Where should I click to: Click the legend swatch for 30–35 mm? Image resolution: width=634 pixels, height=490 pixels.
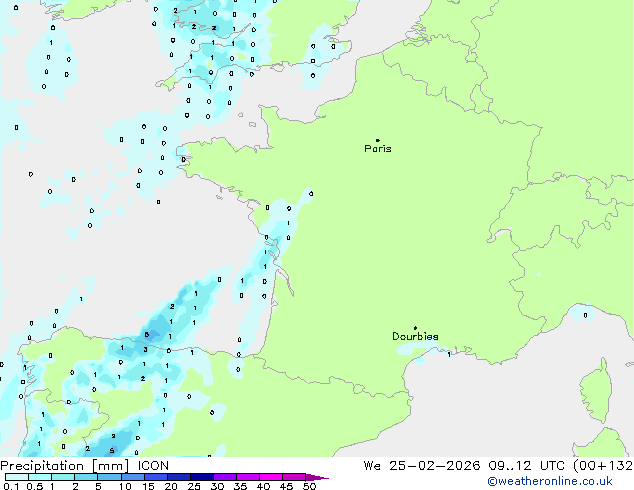point(224,477)
